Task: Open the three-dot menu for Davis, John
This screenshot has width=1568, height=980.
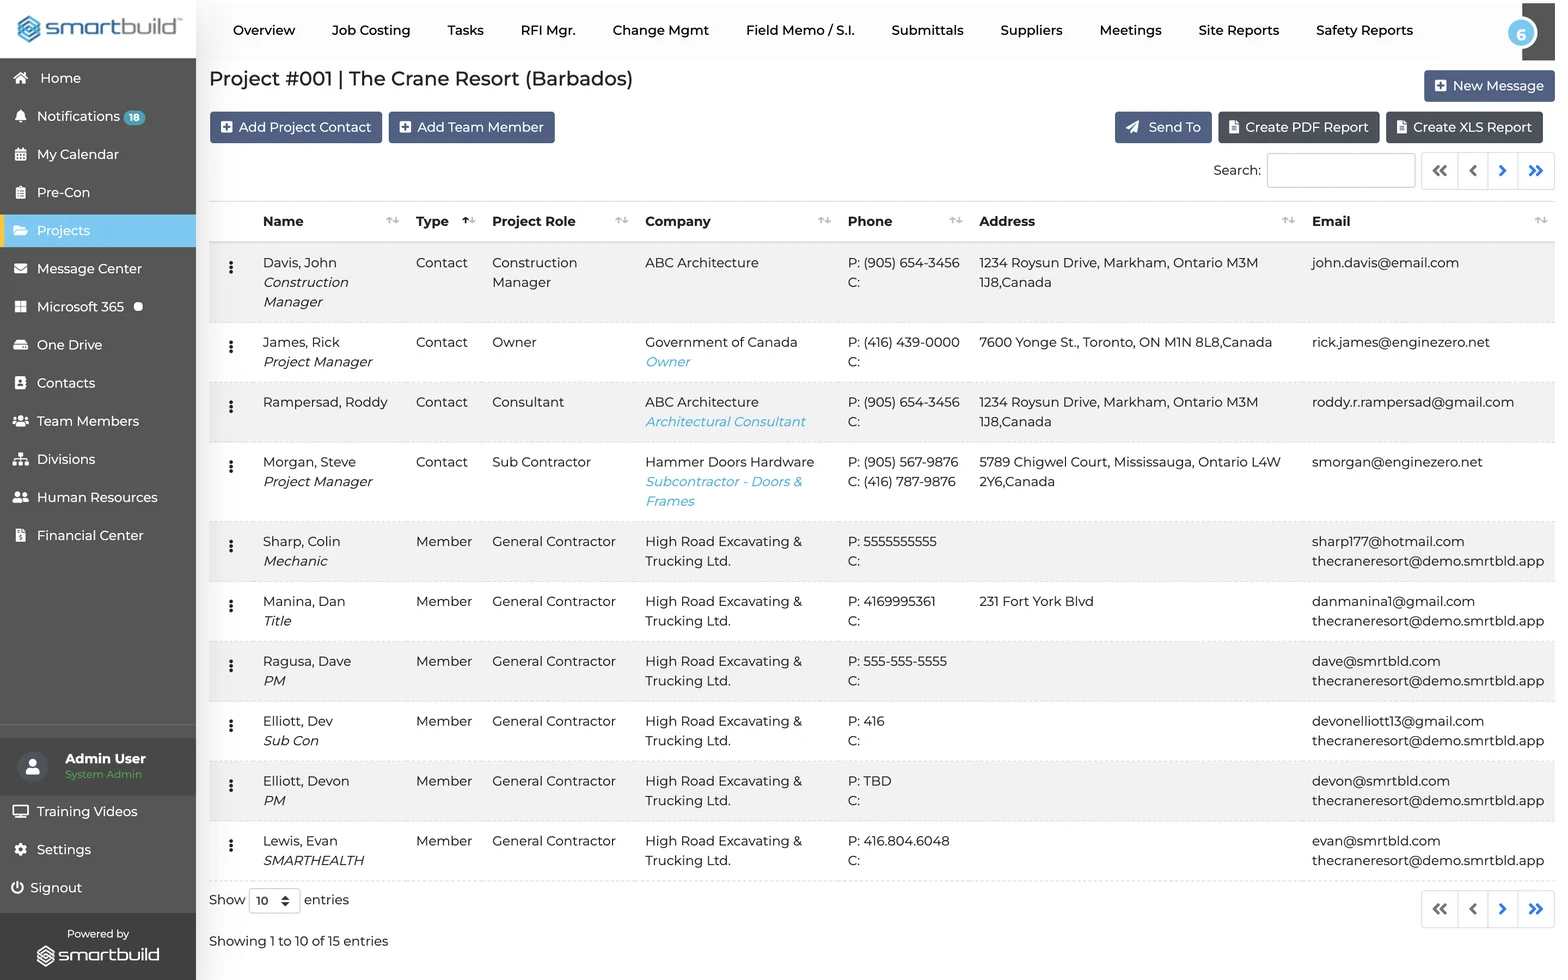Action: pyautogui.click(x=231, y=267)
